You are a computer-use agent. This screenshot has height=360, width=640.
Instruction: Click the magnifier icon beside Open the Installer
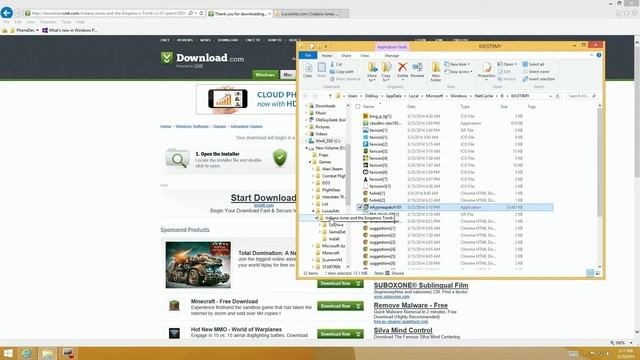coord(178,159)
